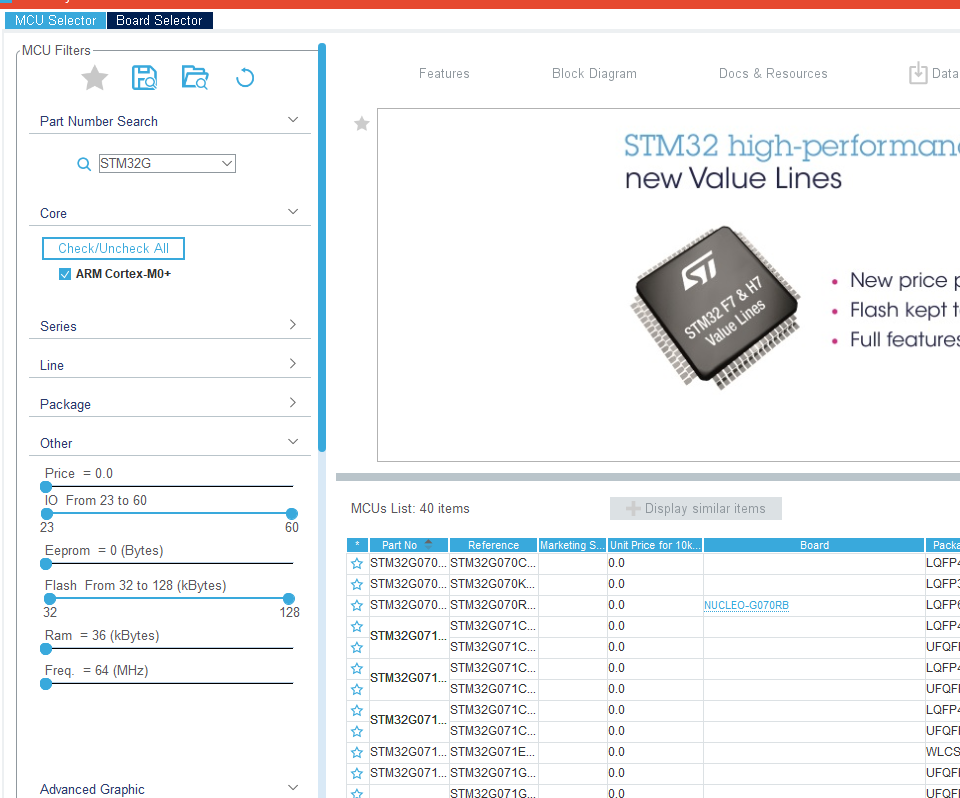Select the STM32G070C... reference cell
Viewport: 960px width, 798px height.
[x=493, y=563]
